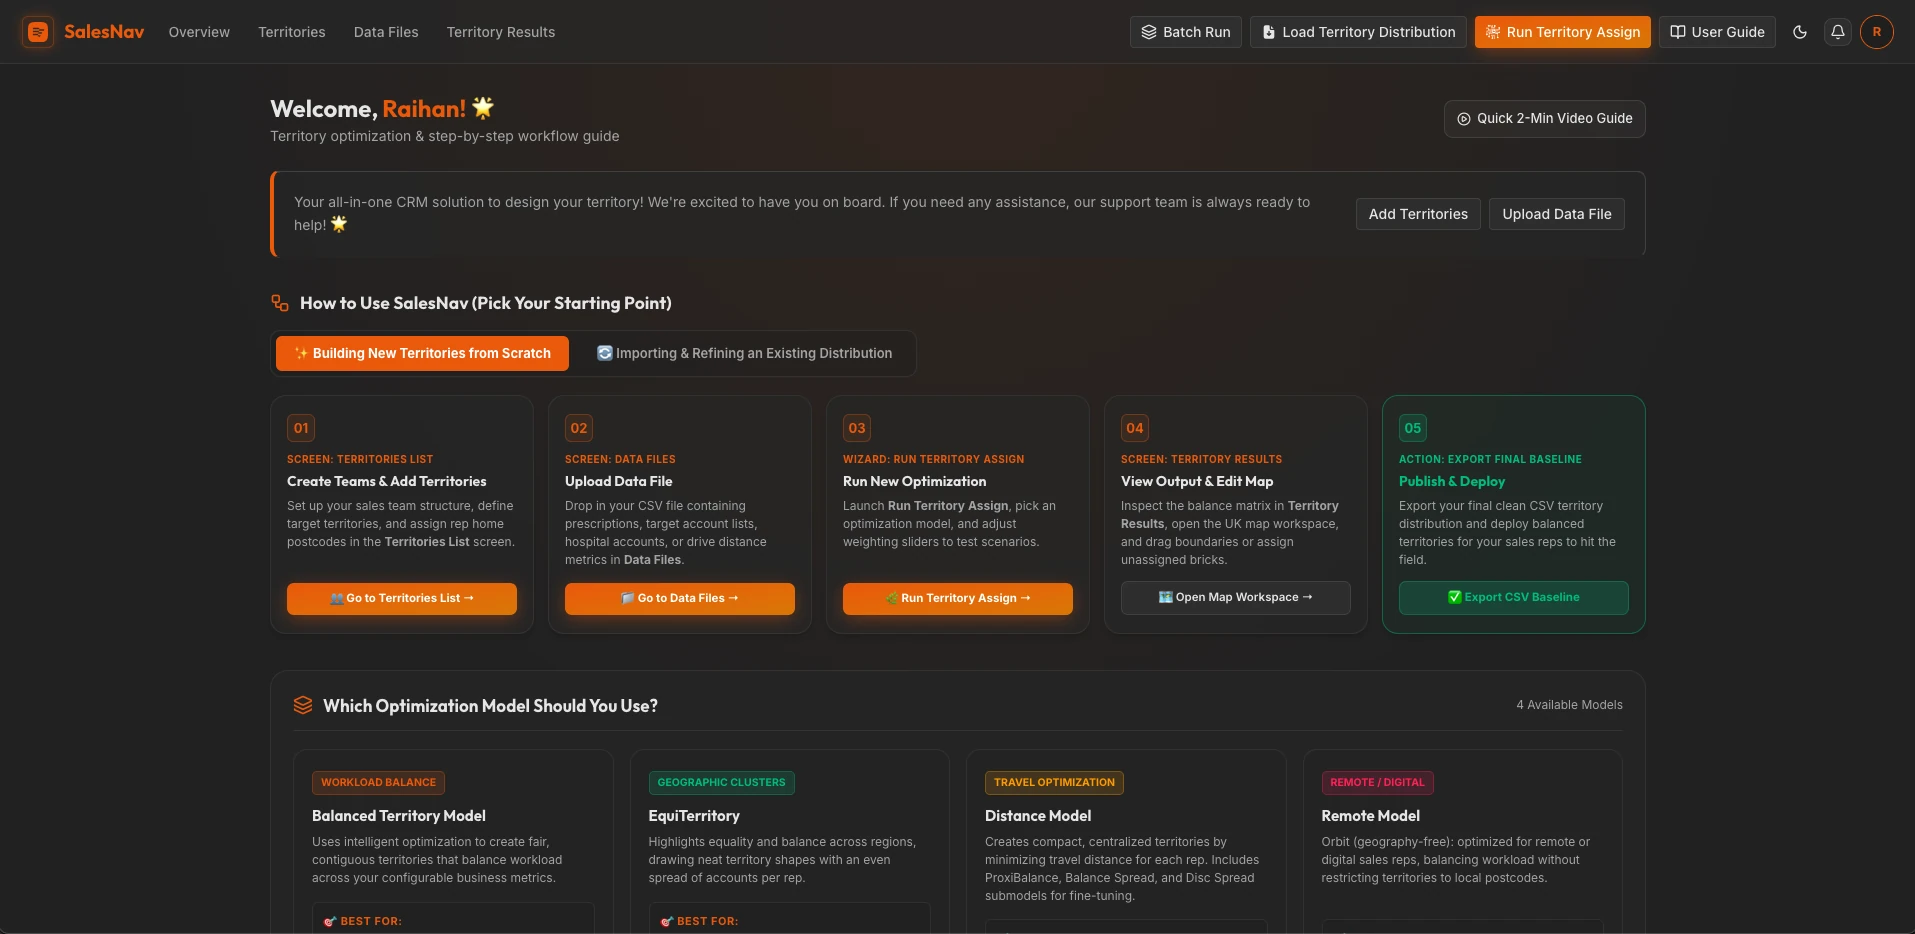Click the SalesNav logo icon
Screen dimensions: 1915x934
[x=38, y=32]
